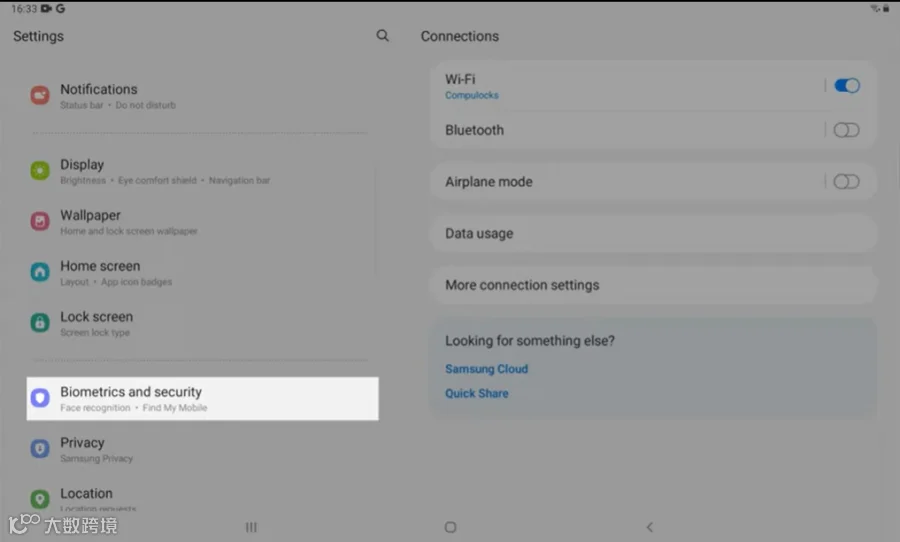Tap the Biometrics and security shield icon

click(40, 398)
